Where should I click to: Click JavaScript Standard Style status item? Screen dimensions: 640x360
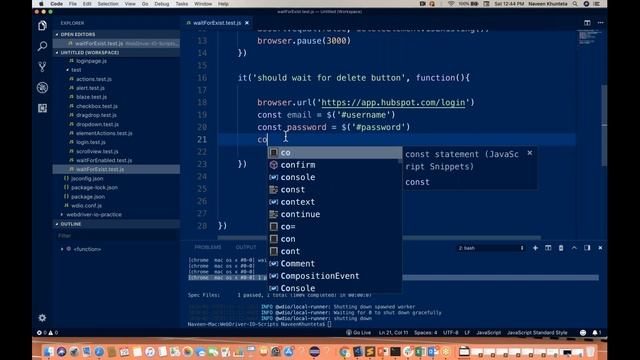click(x=537, y=333)
